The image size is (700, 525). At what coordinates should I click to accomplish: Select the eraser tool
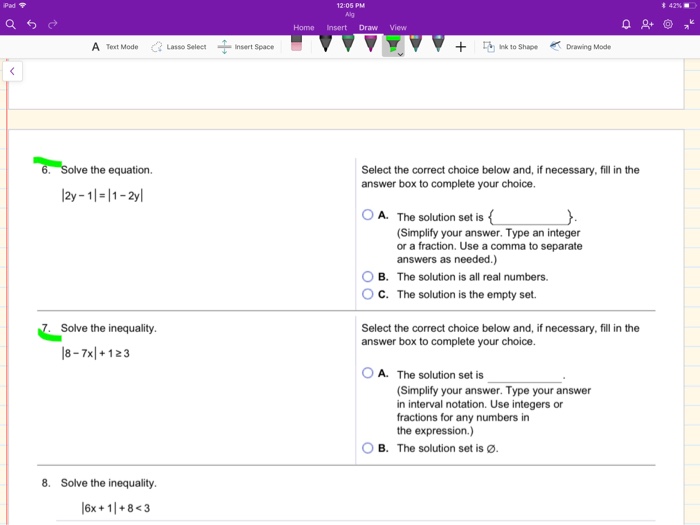pos(296,44)
